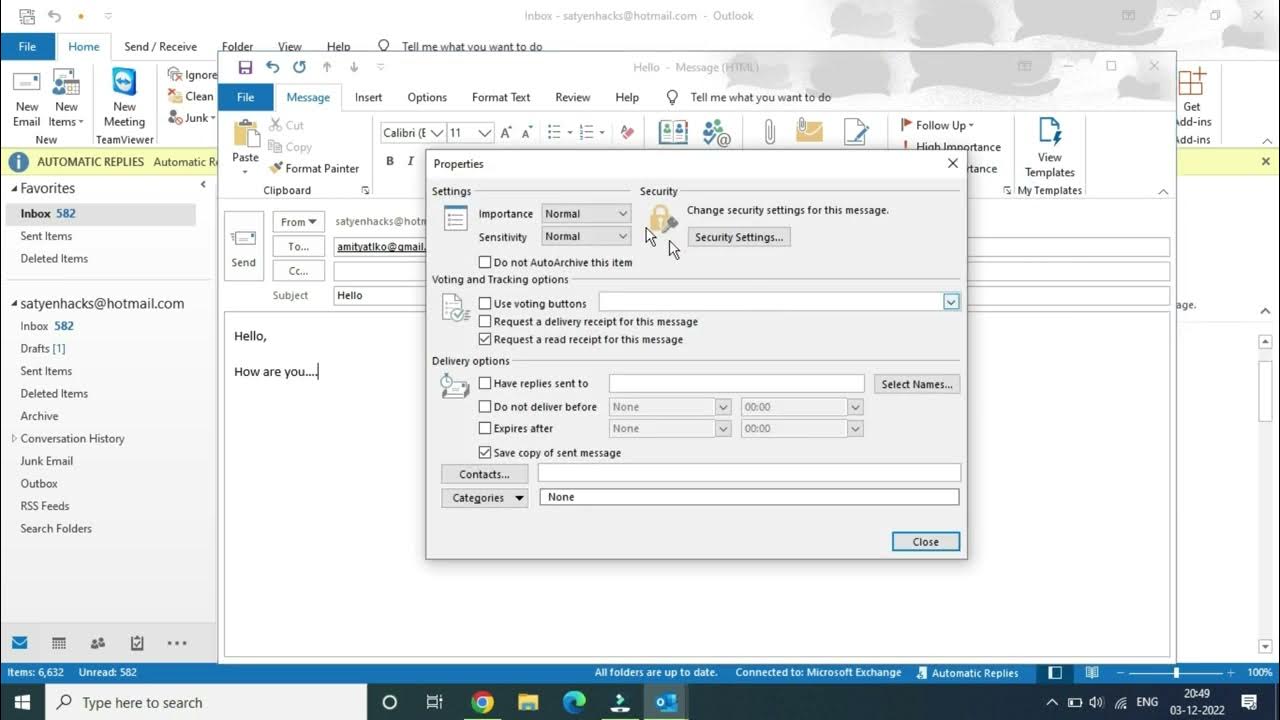Open File Explorer from the taskbar
The height and width of the screenshot is (720, 1280).
click(528, 702)
